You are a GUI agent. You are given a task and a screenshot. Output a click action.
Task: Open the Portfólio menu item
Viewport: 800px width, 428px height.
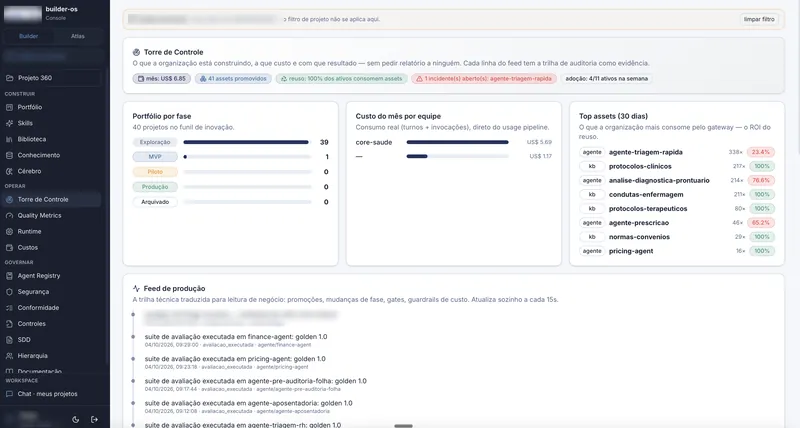pyautogui.click(x=53, y=107)
